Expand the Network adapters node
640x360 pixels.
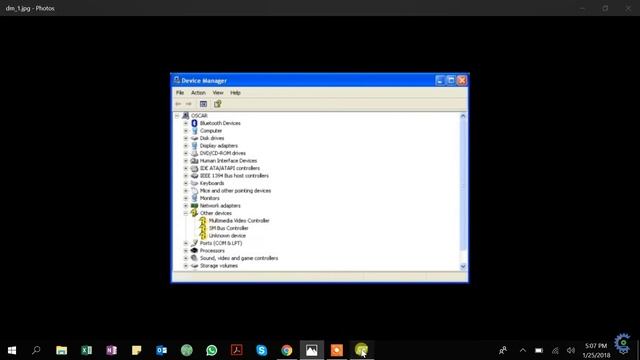click(186, 206)
